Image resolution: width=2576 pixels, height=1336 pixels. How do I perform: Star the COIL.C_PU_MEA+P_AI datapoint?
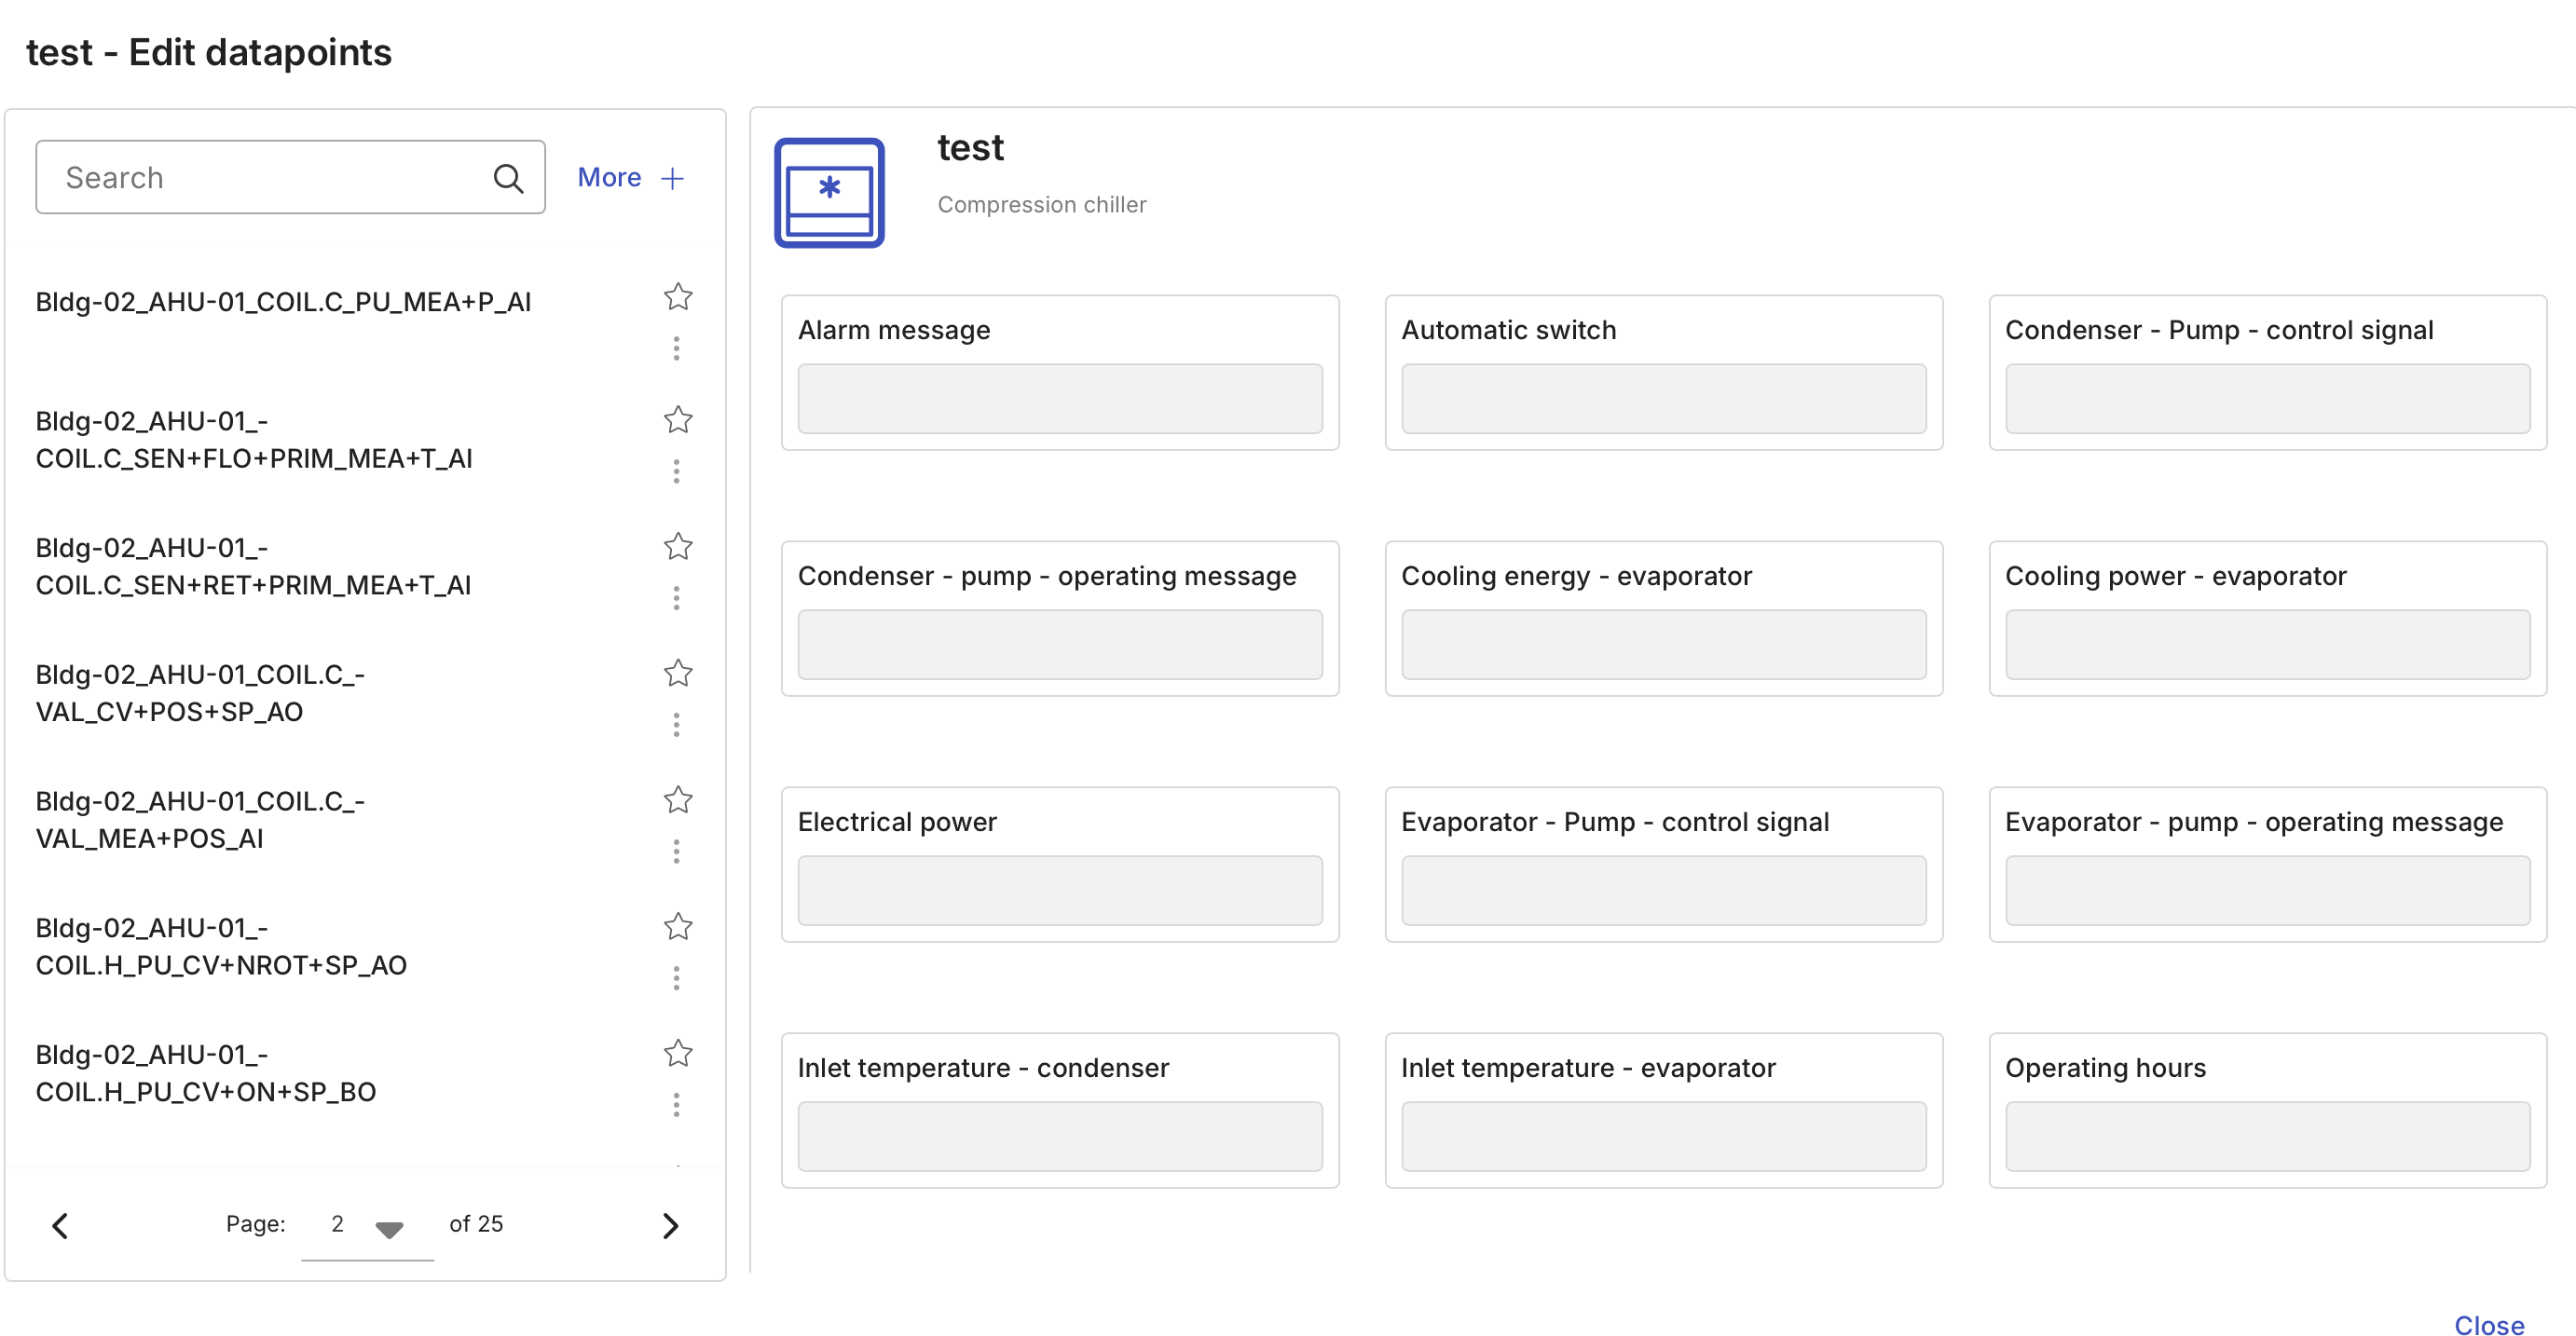click(678, 297)
